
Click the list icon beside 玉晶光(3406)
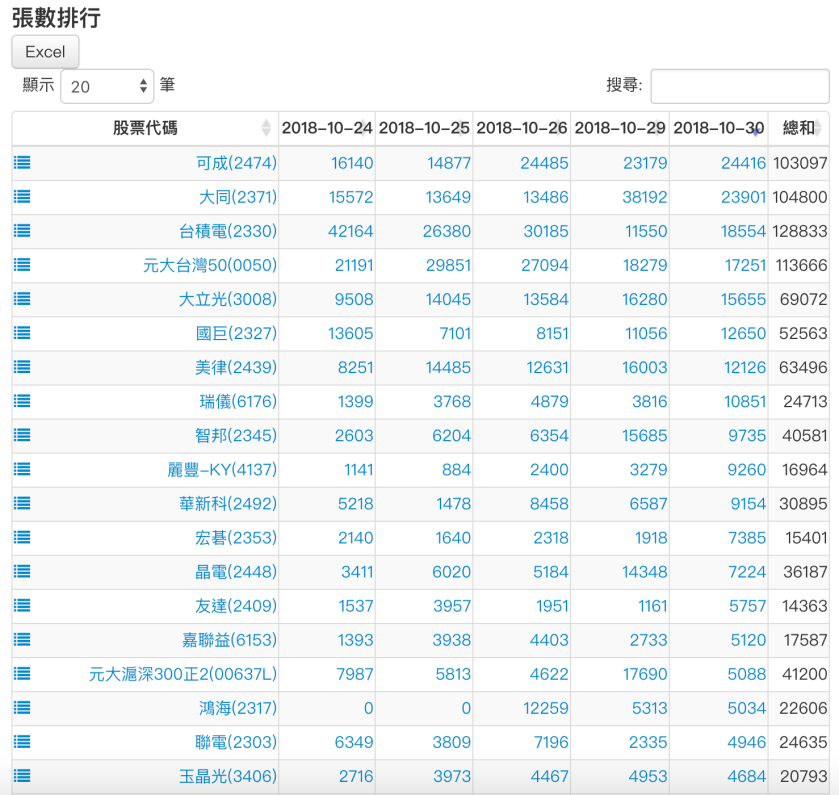coord(21,776)
